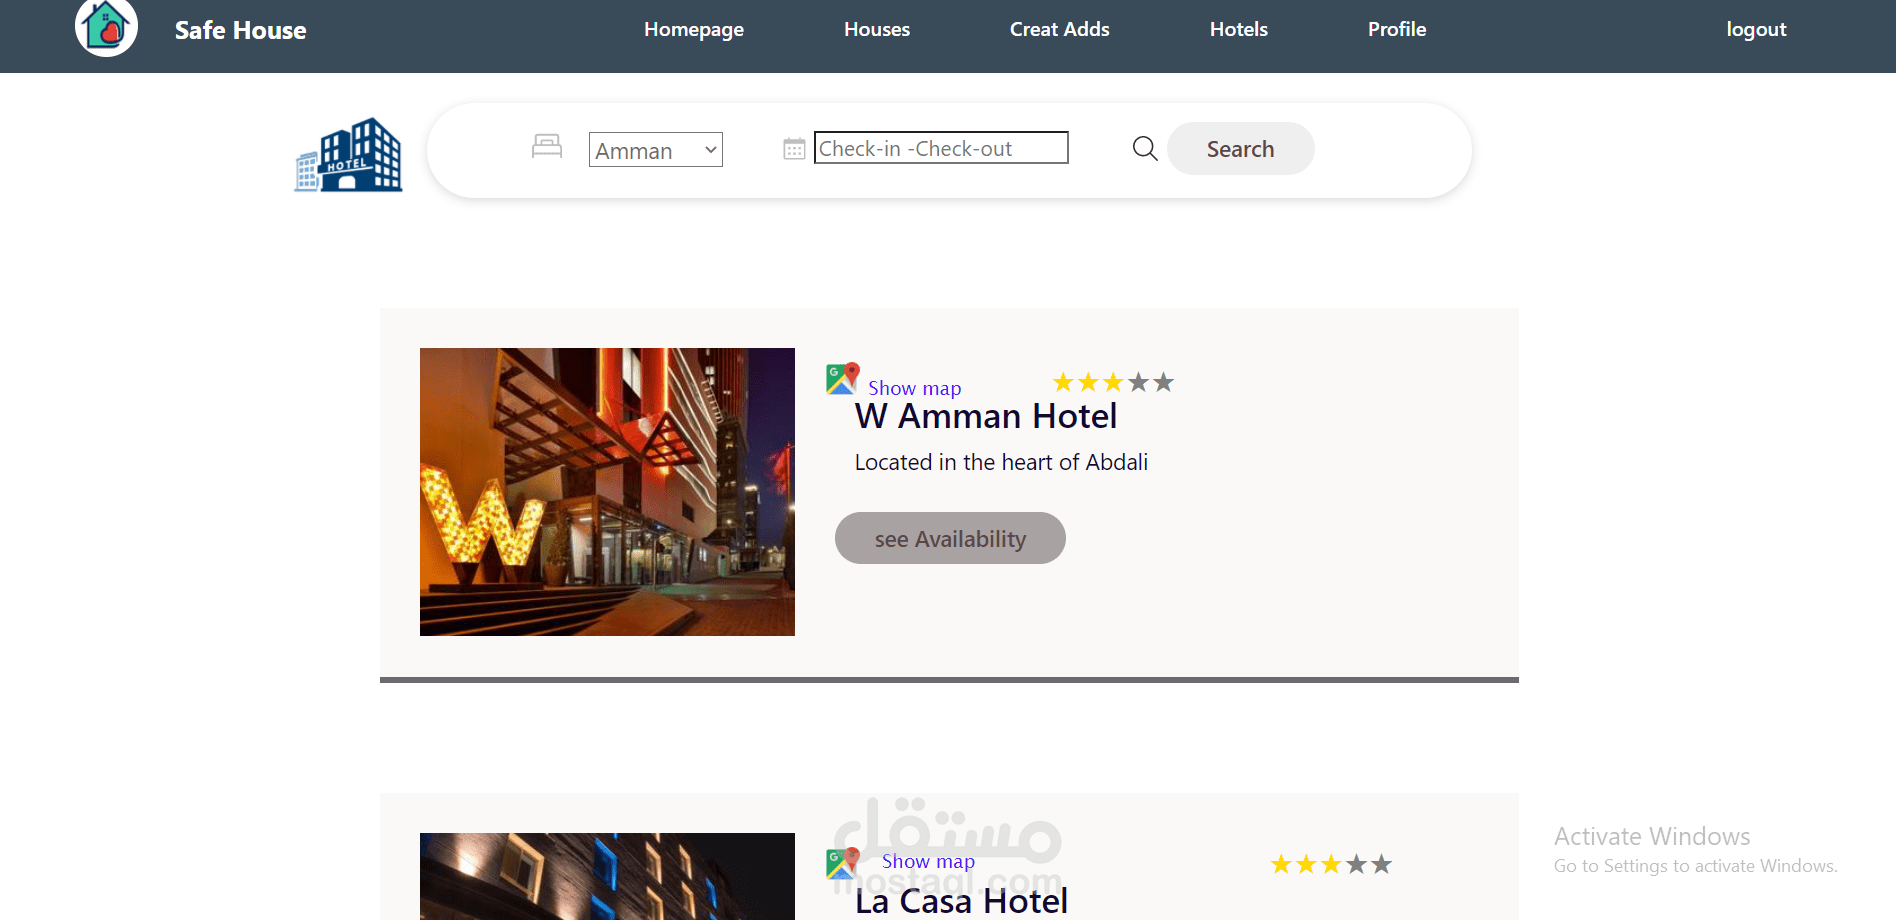
Task: Click 'Located in the heart of Abdali' text
Action: click(1001, 462)
